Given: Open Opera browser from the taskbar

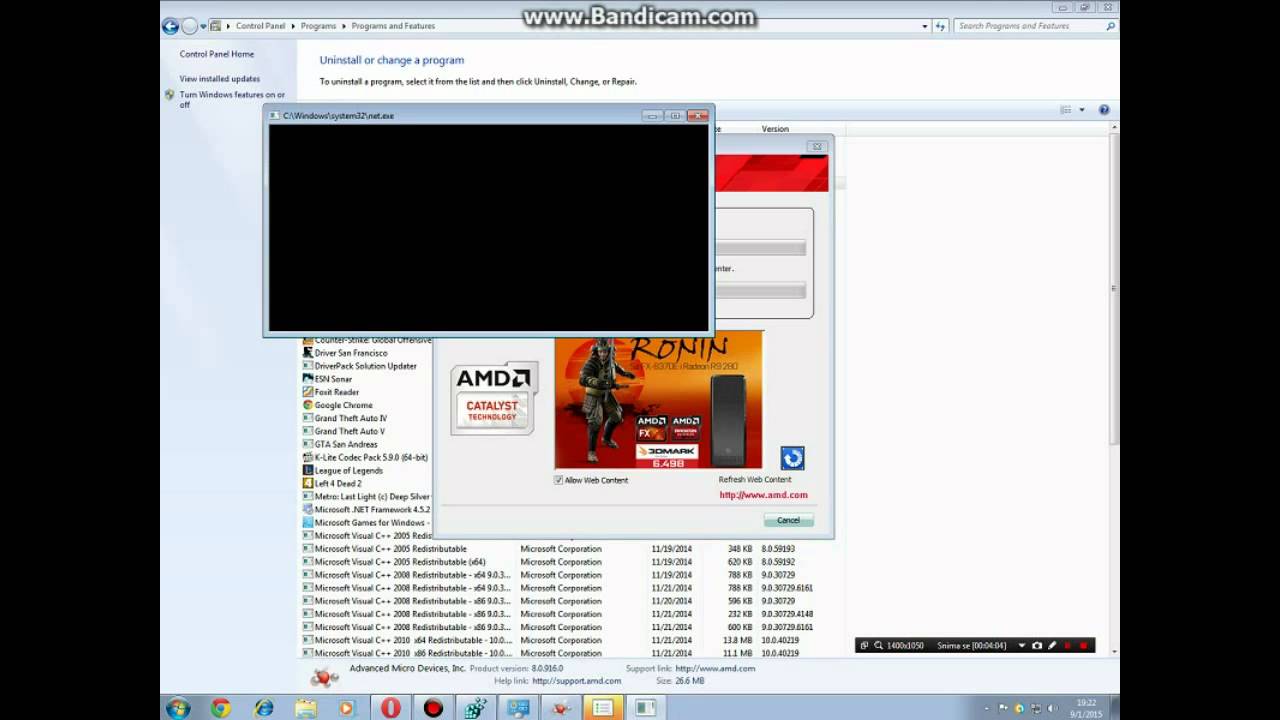Looking at the screenshot, I should tap(390, 708).
